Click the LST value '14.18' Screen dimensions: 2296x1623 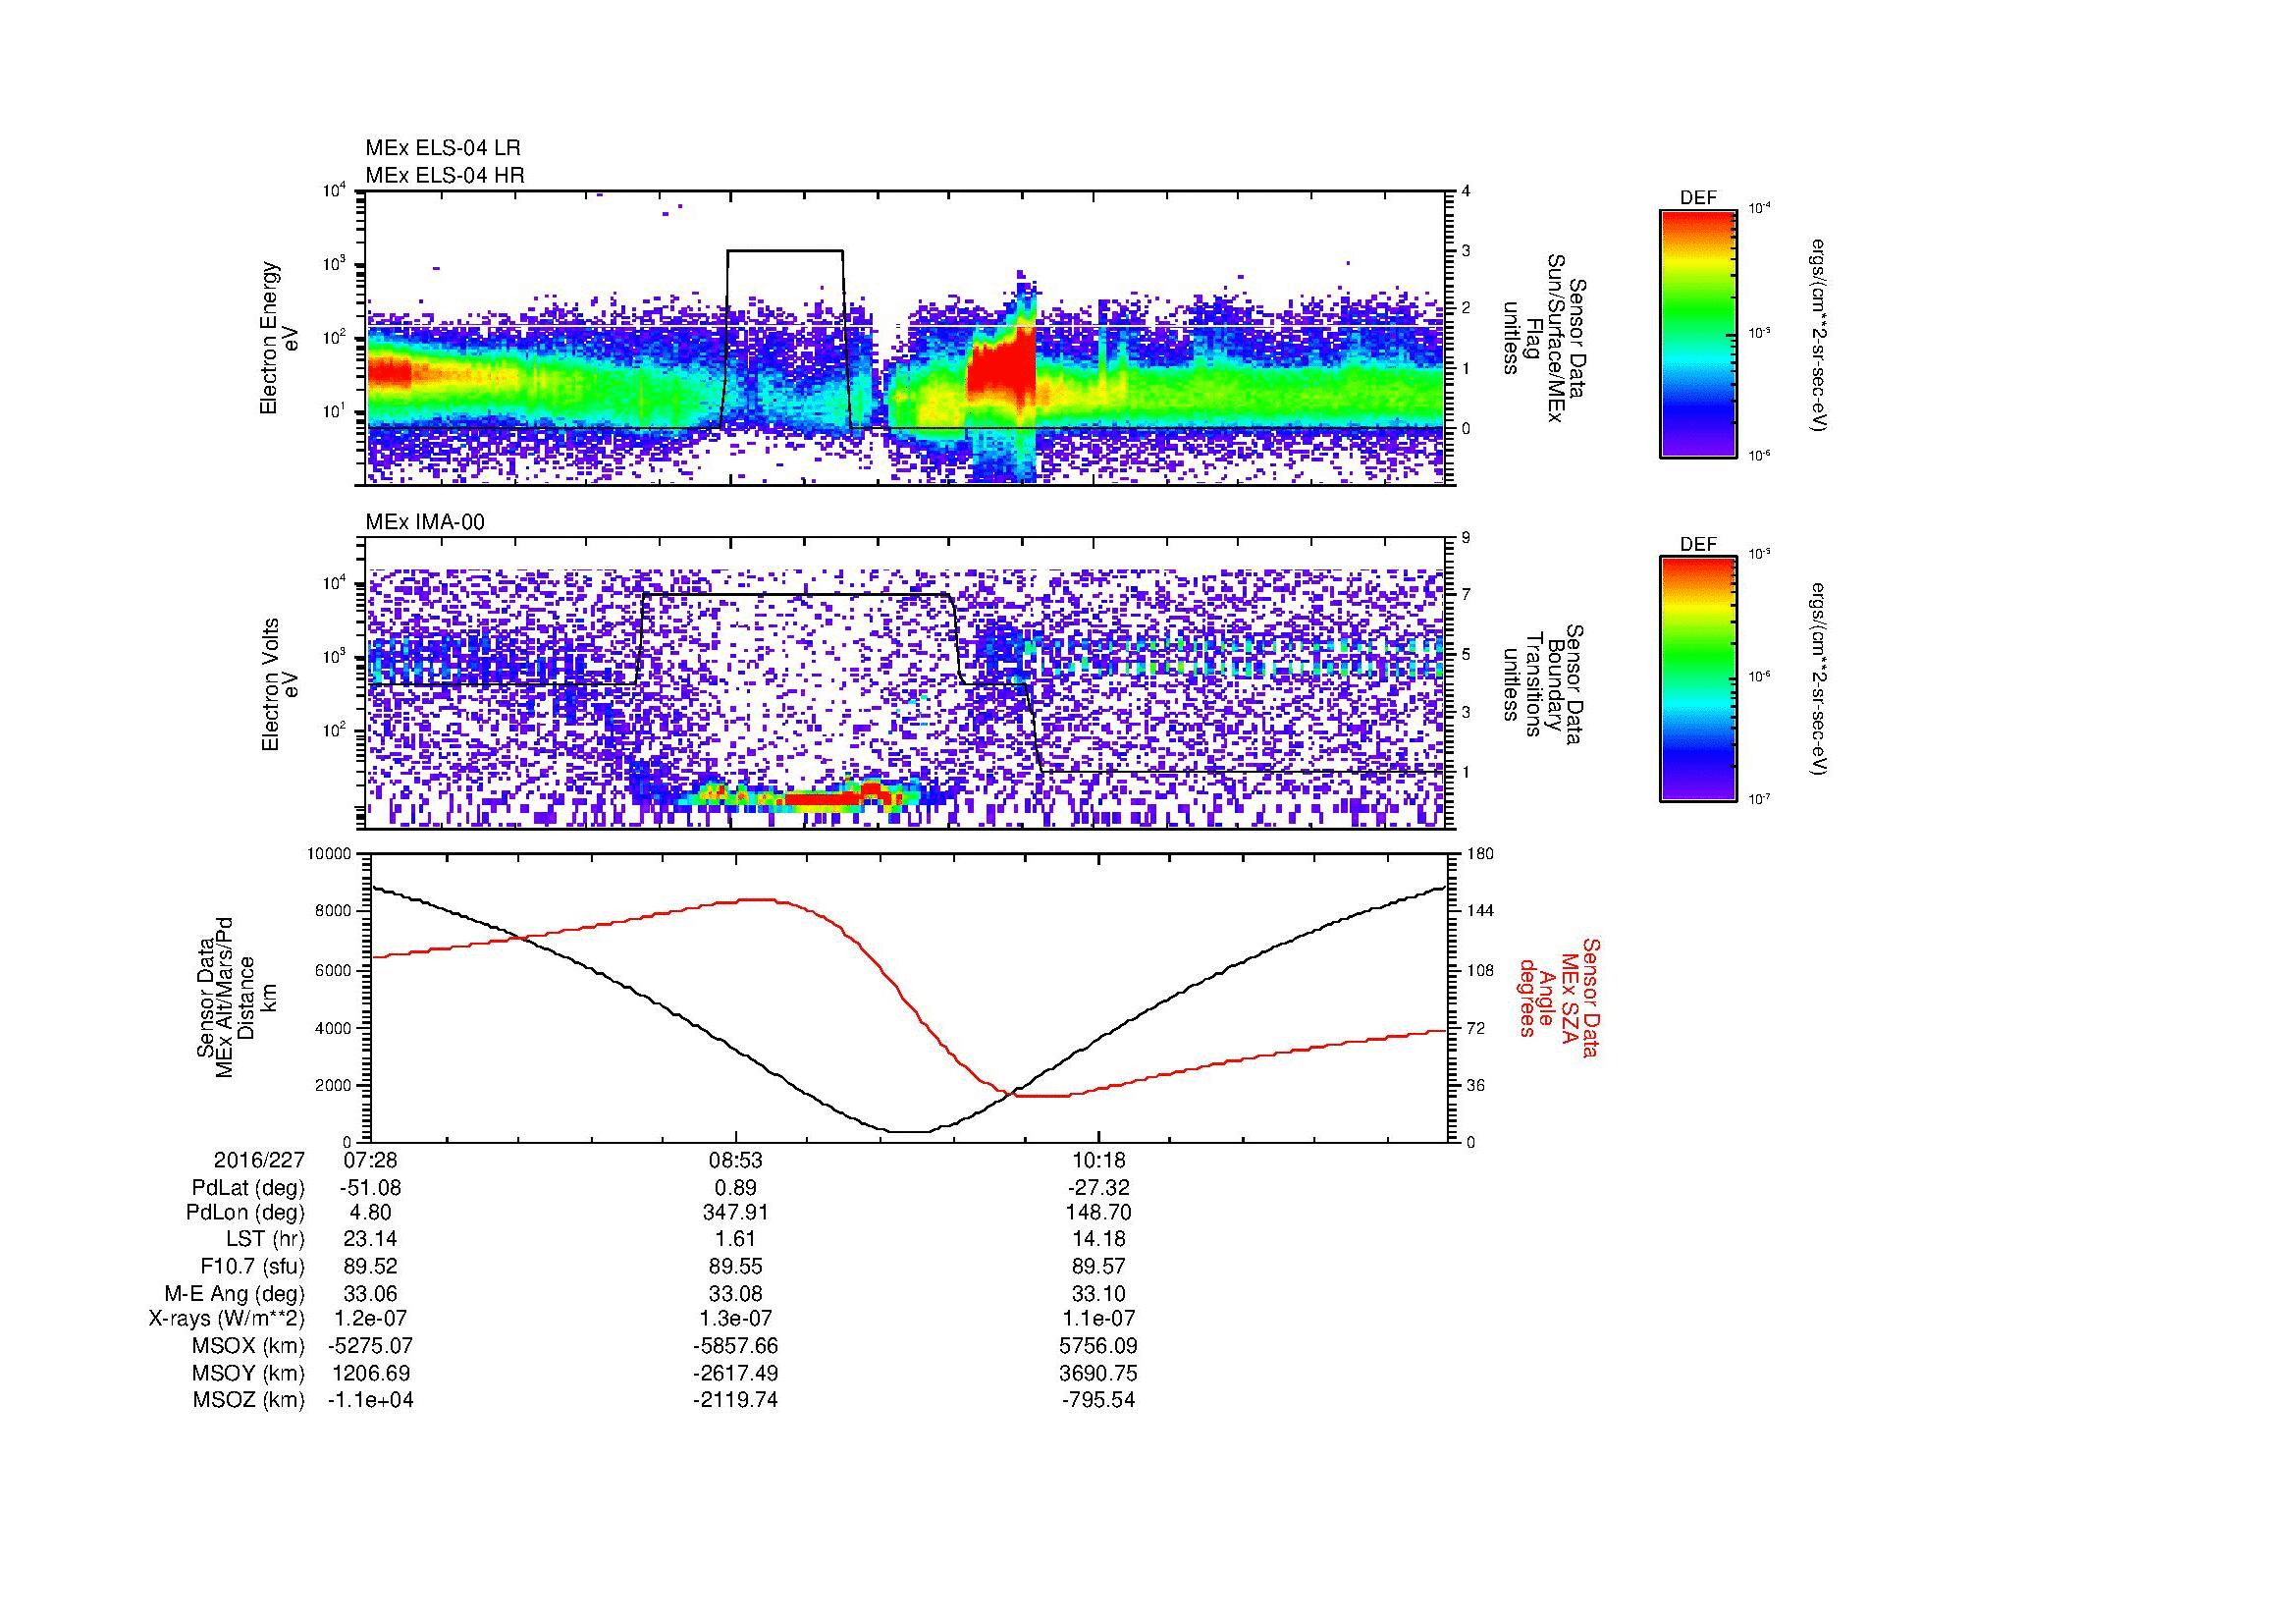point(1098,1239)
